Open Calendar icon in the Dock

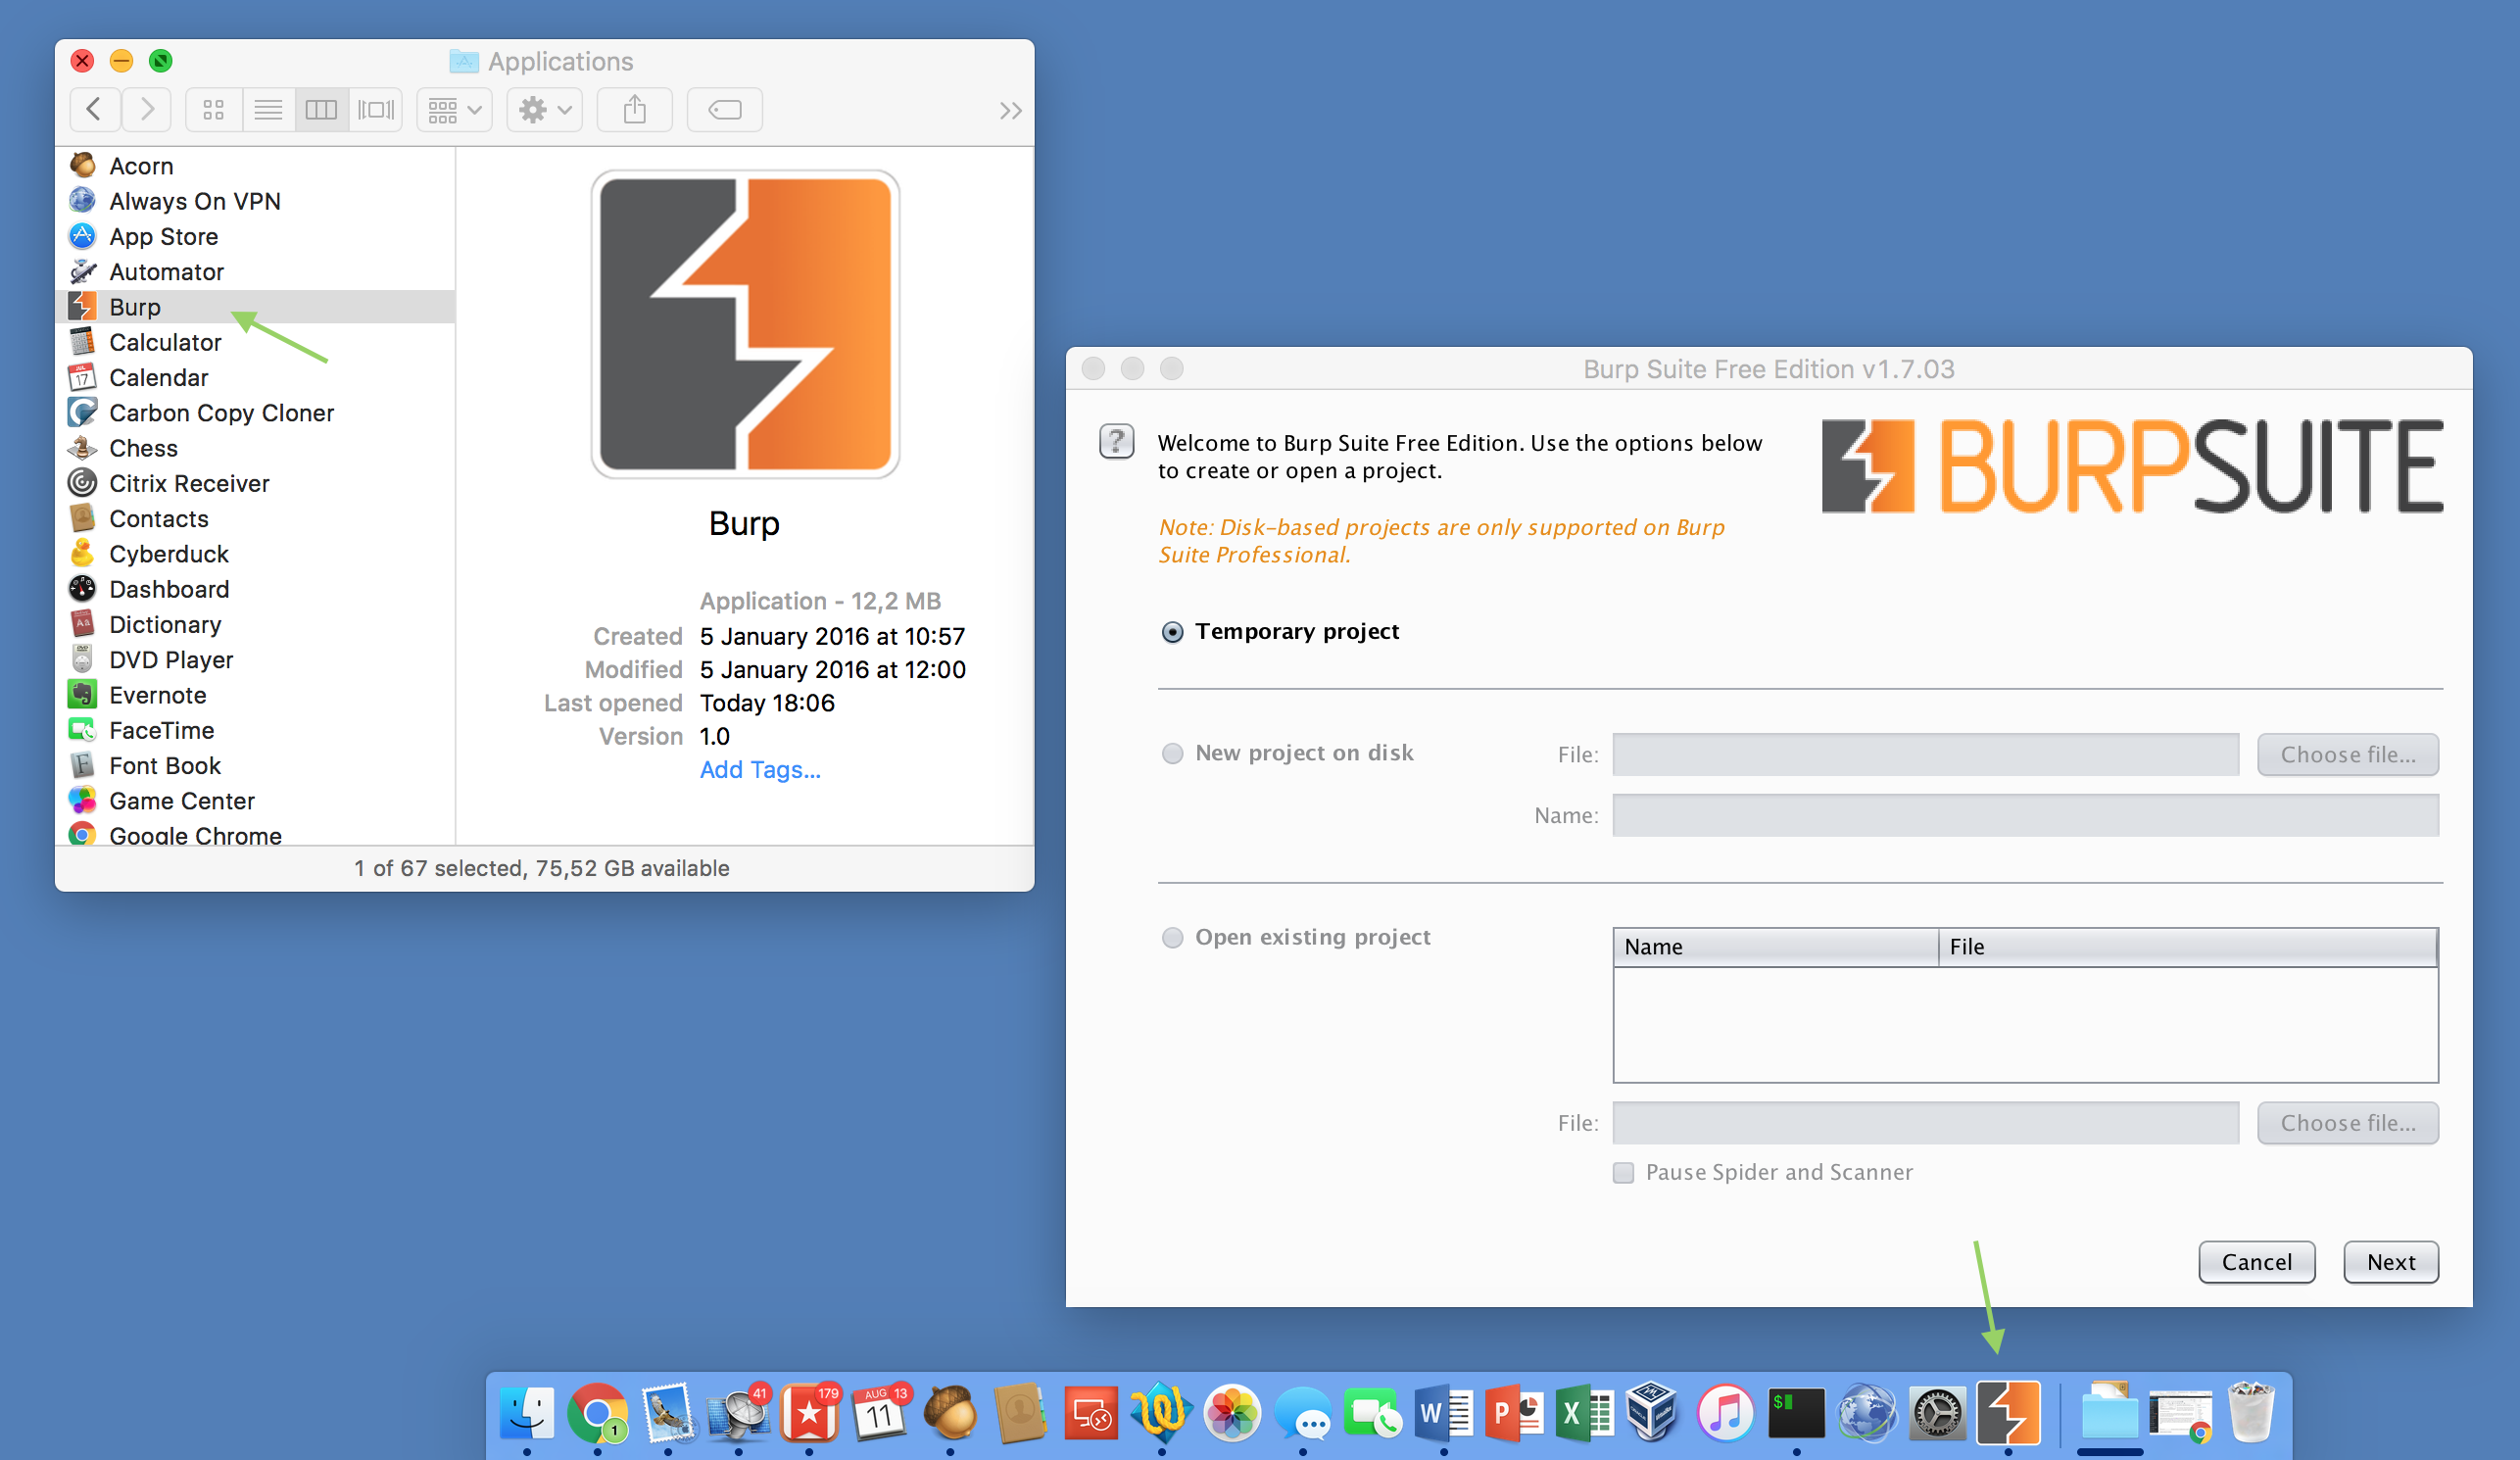pyautogui.click(x=879, y=1414)
